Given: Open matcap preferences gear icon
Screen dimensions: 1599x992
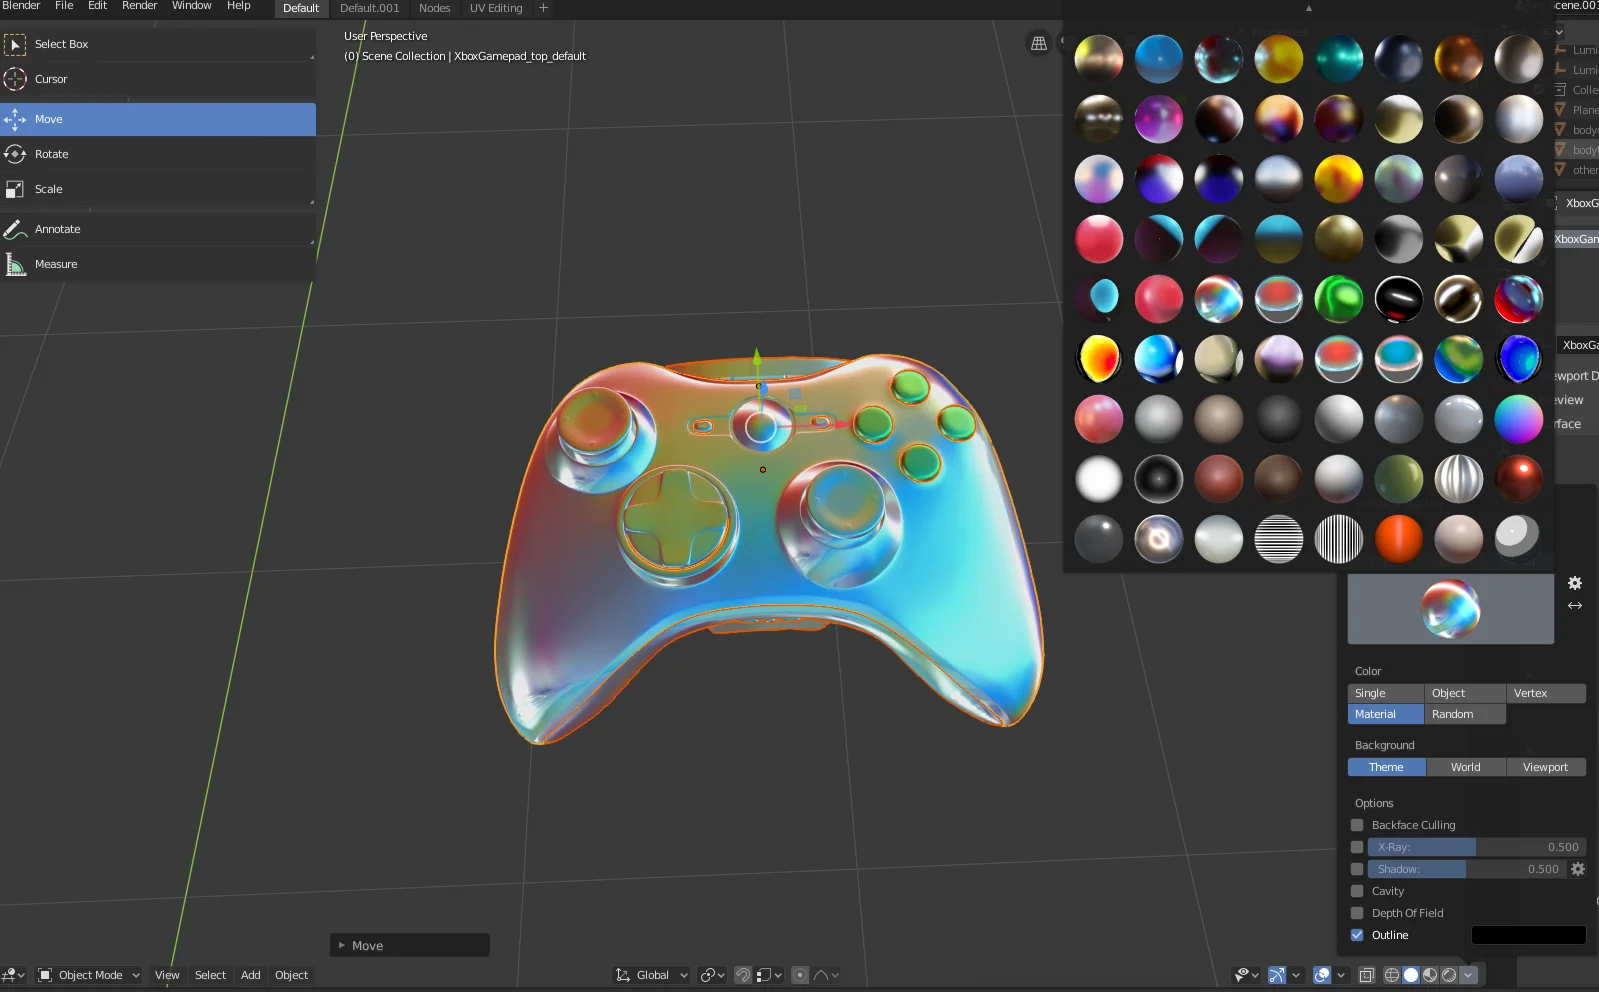Looking at the screenshot, I should (1575, 583).
